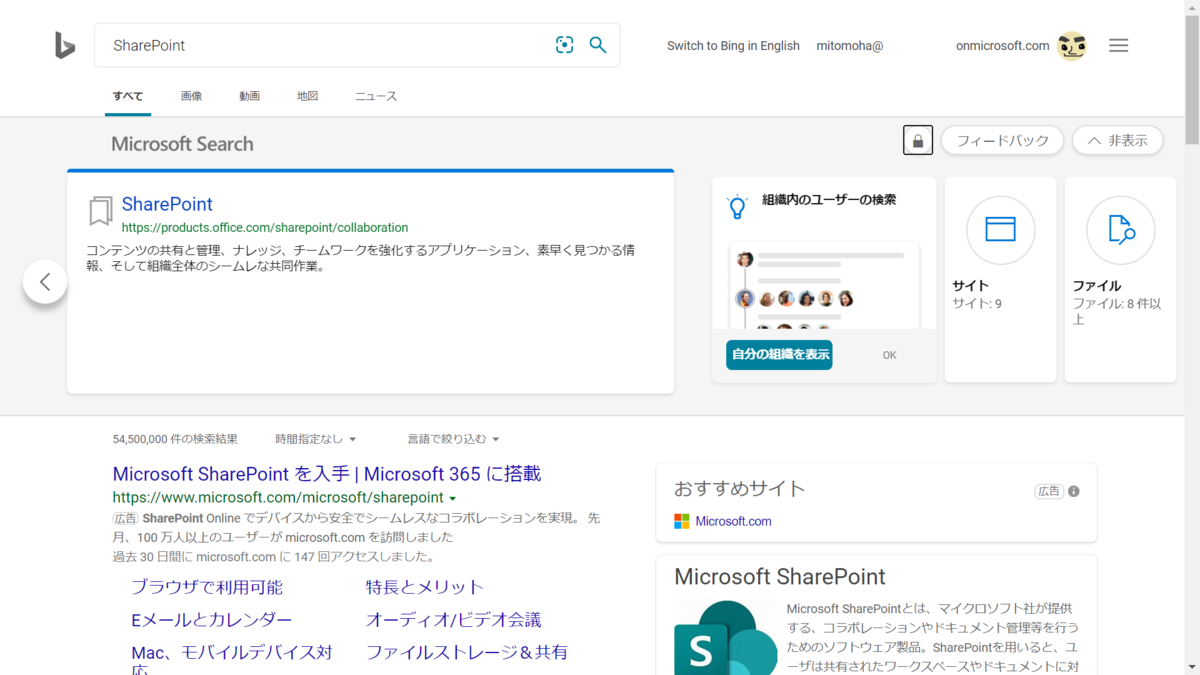Image resolution: width=1200 pixels, height=675 pixels.
Task: Click the サイト: 9 count text
Action: [977, 304]
